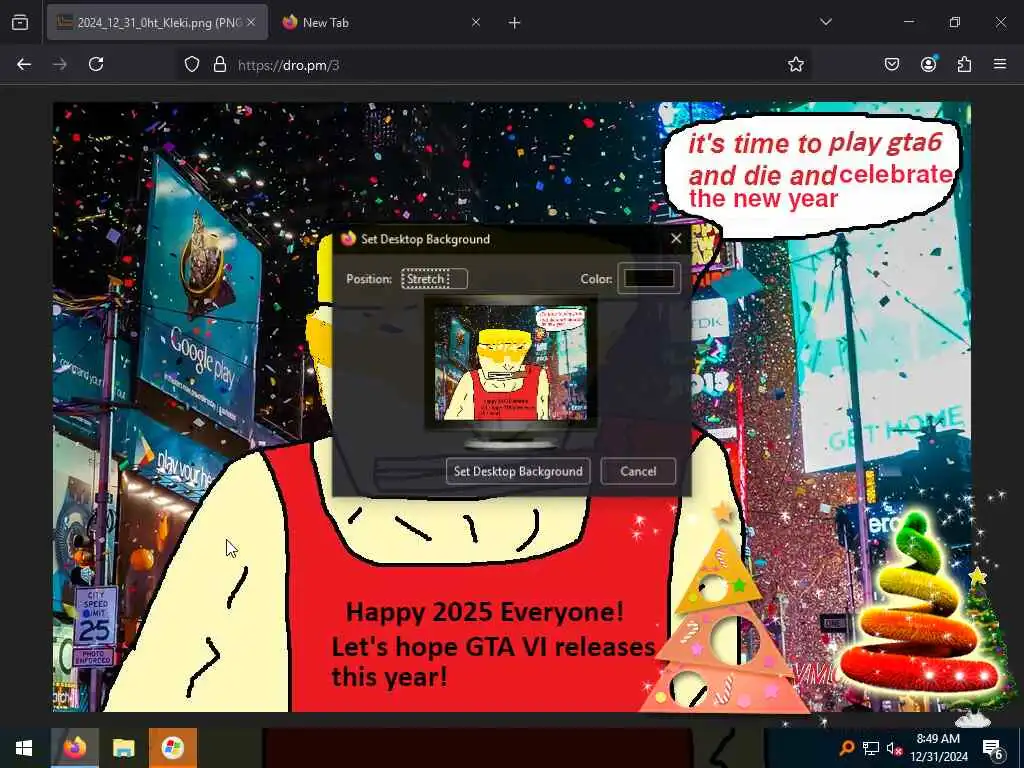Screen dimensions: 1024x768
Task: Confirm with Set Desktop Background button
Action: [x=518, y=472]
